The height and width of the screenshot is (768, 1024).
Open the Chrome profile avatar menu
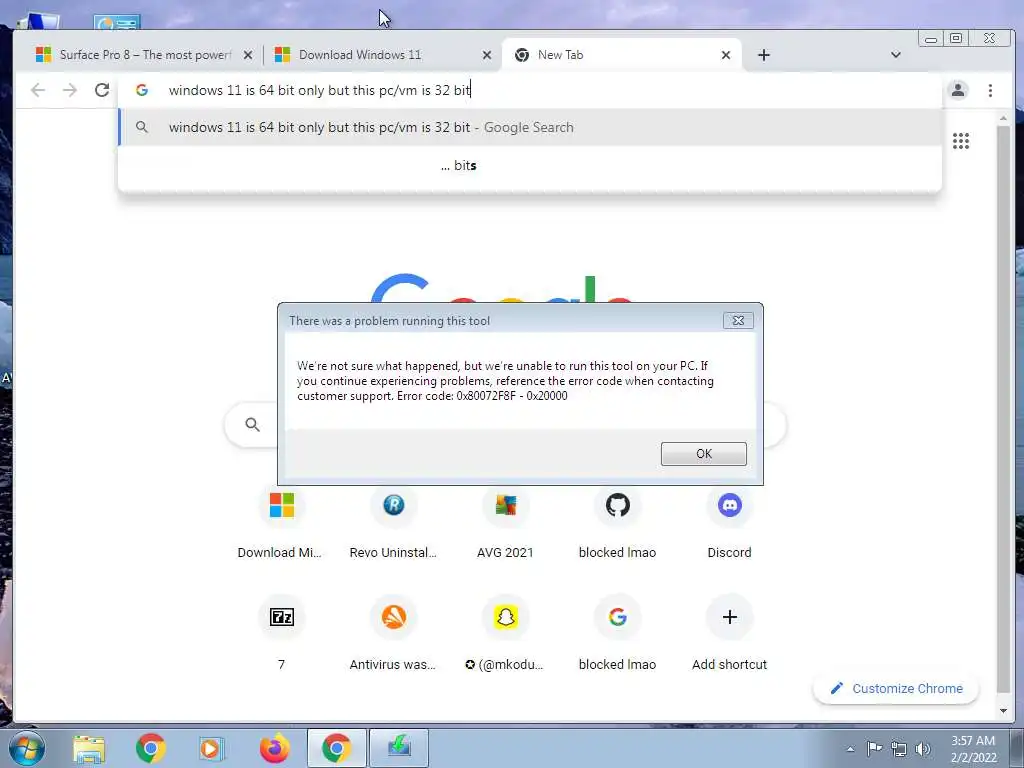(957, 90)
